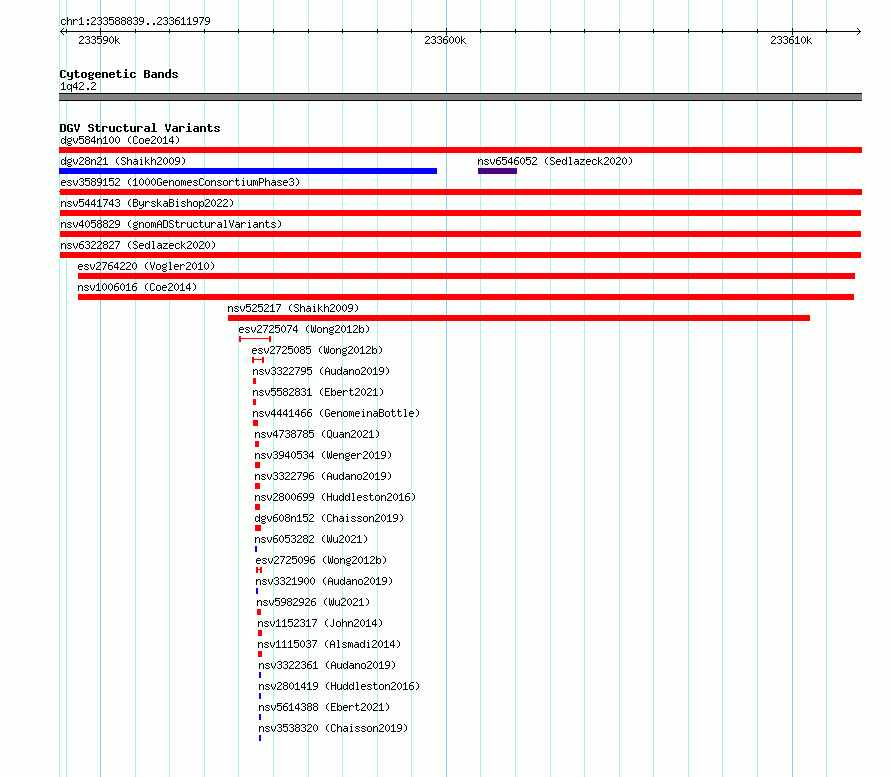Click the Cytogenetic Bands track title
Viewport: 890px width, 777px height.
click(119, 74)
